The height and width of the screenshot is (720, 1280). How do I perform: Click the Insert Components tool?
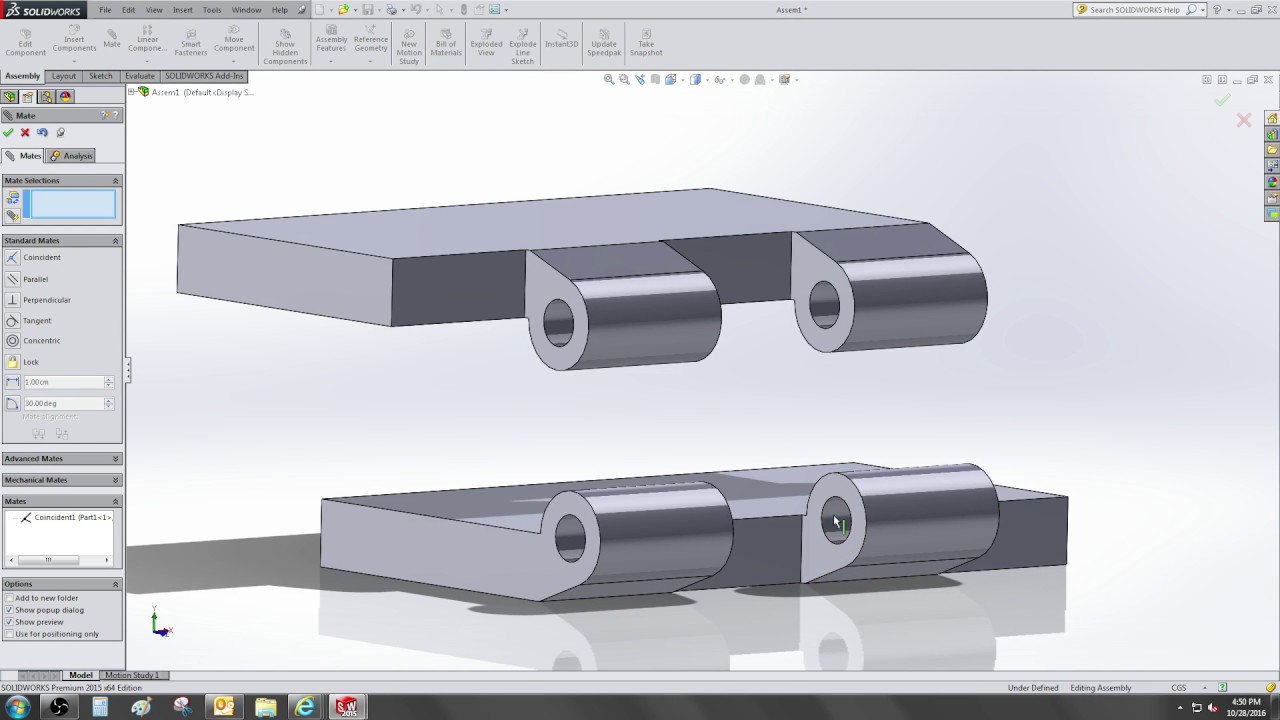coord(74,39)
